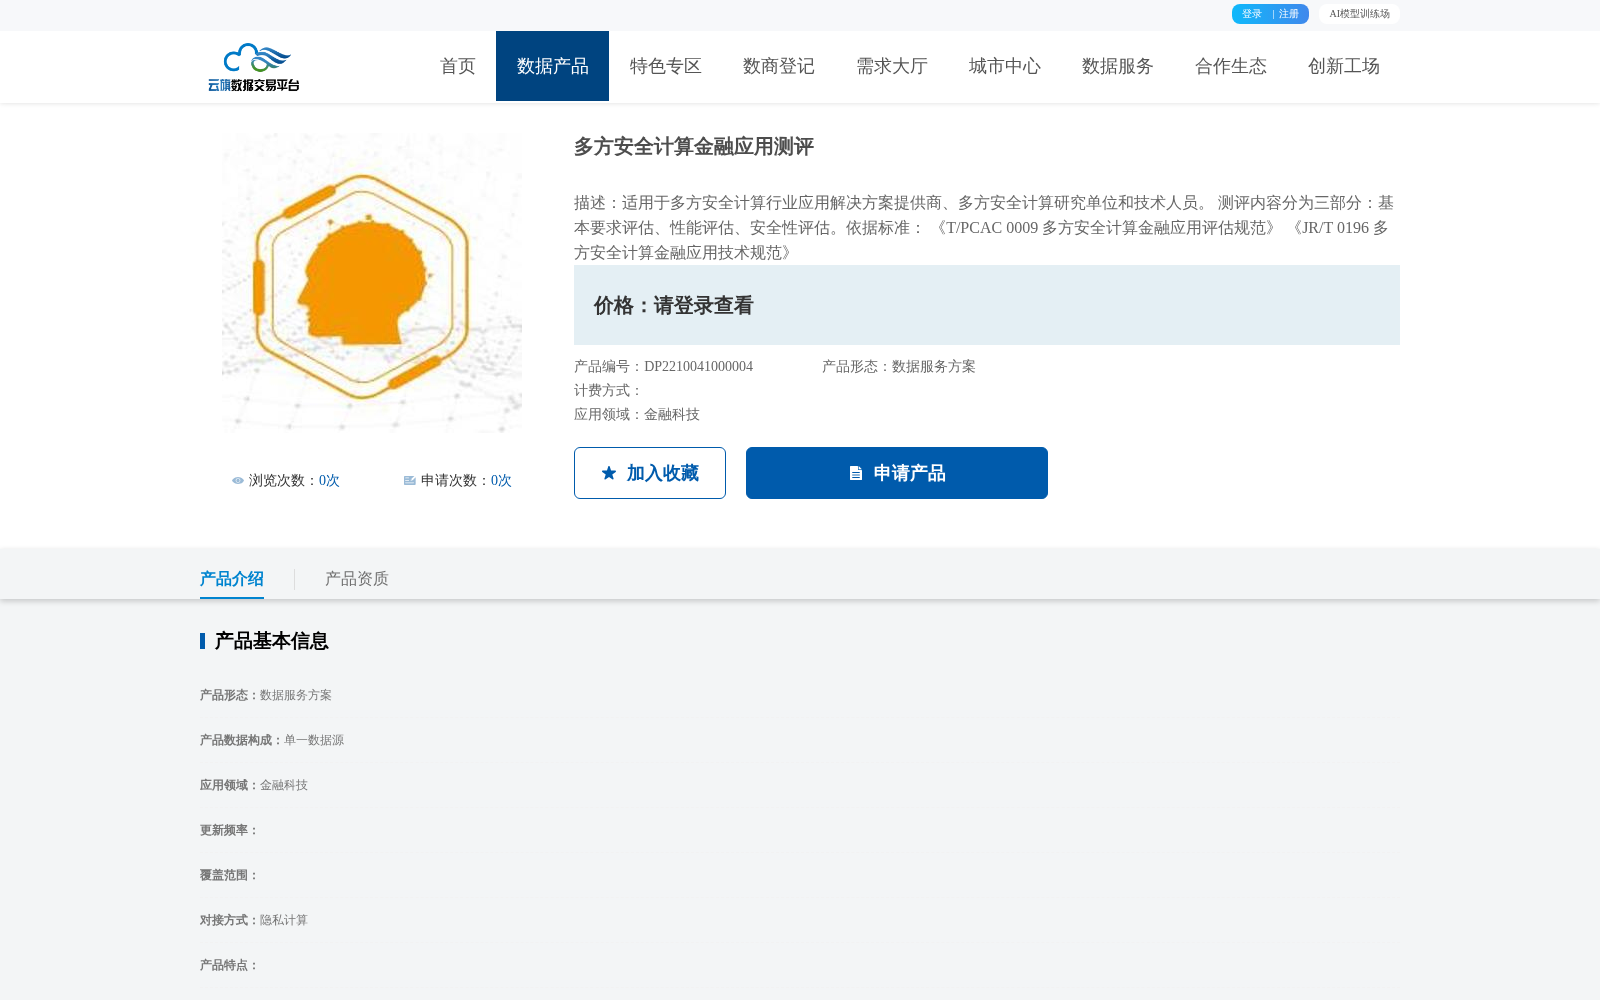Open 数据服务 in the navigation bar
Screen dimensions: 1600x1000
(1118, 66)
